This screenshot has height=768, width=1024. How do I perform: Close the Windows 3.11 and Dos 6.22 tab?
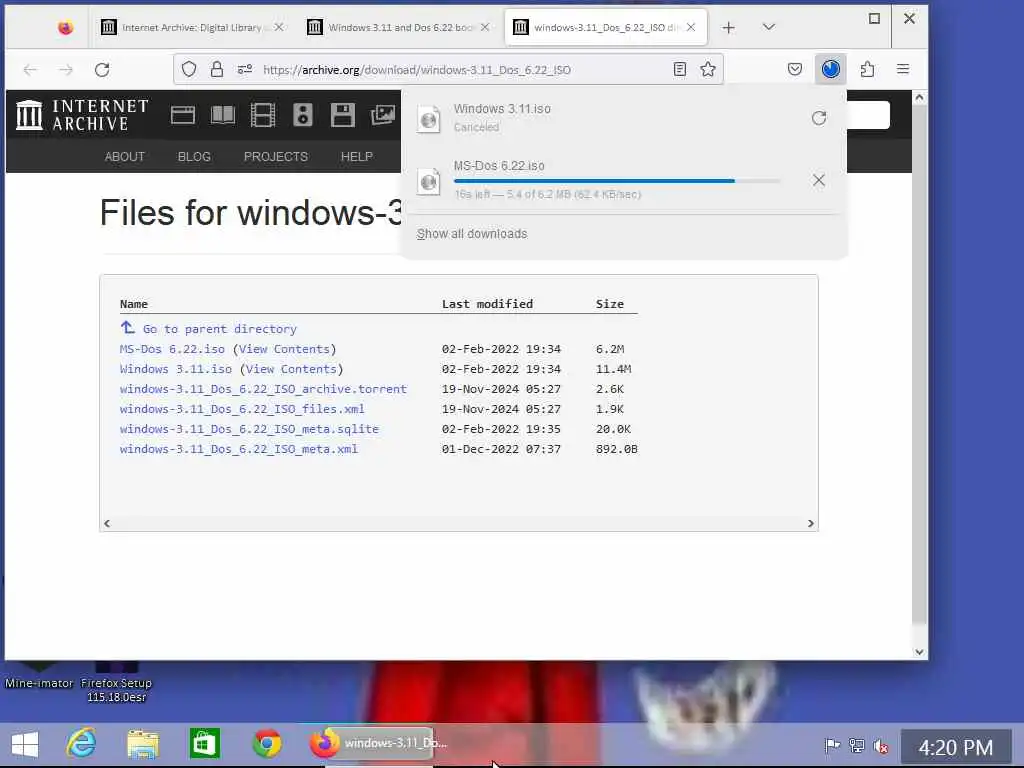coord(485,27)
